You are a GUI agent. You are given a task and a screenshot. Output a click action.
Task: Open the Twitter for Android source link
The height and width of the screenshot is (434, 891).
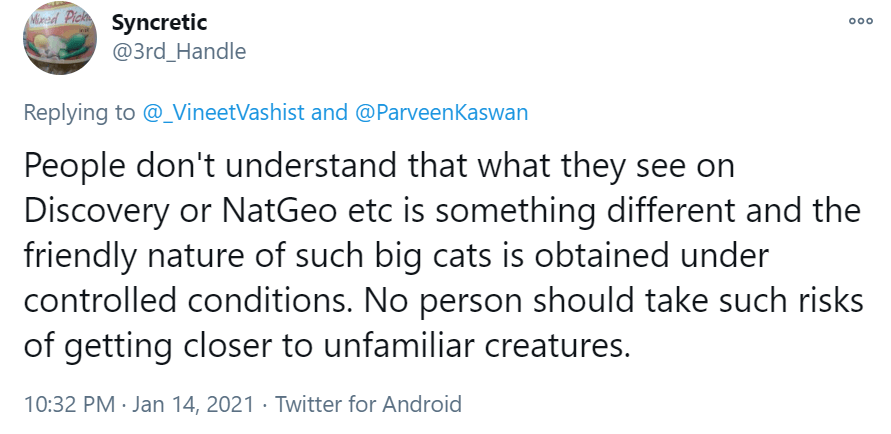[x=368, y=405]
